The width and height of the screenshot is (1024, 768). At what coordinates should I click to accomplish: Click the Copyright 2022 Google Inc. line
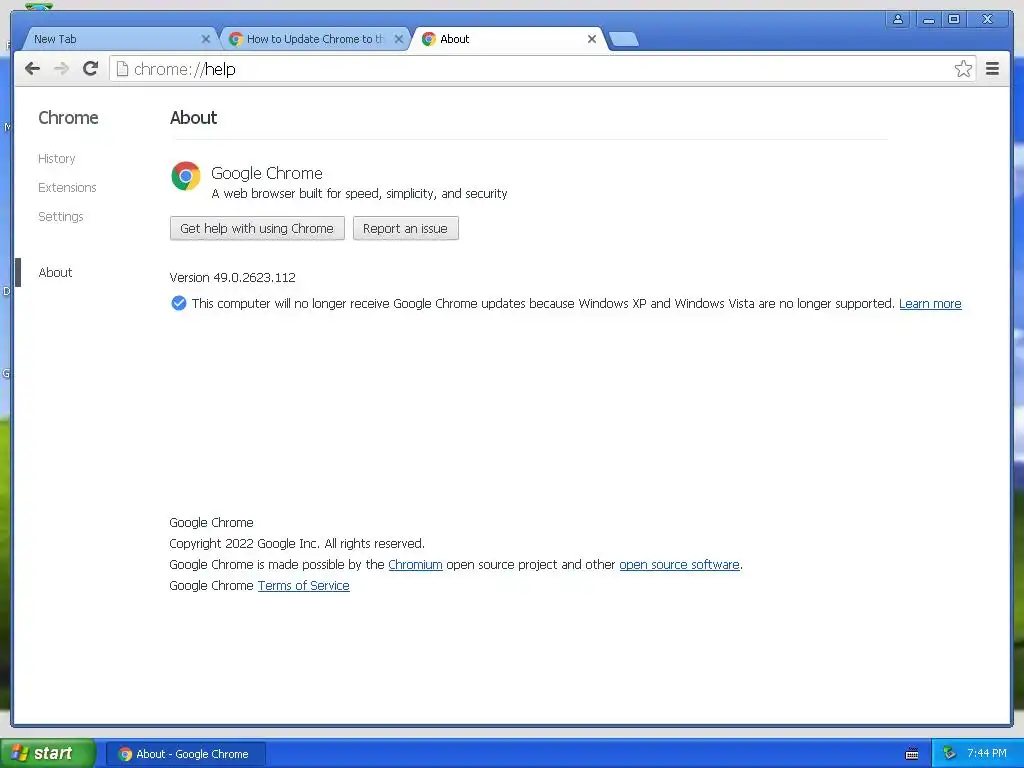[297, 543]
